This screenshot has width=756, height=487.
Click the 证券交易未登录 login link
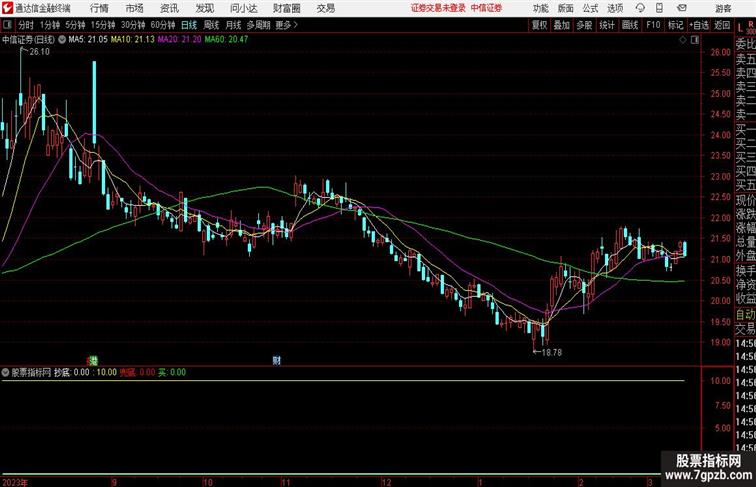438,8
